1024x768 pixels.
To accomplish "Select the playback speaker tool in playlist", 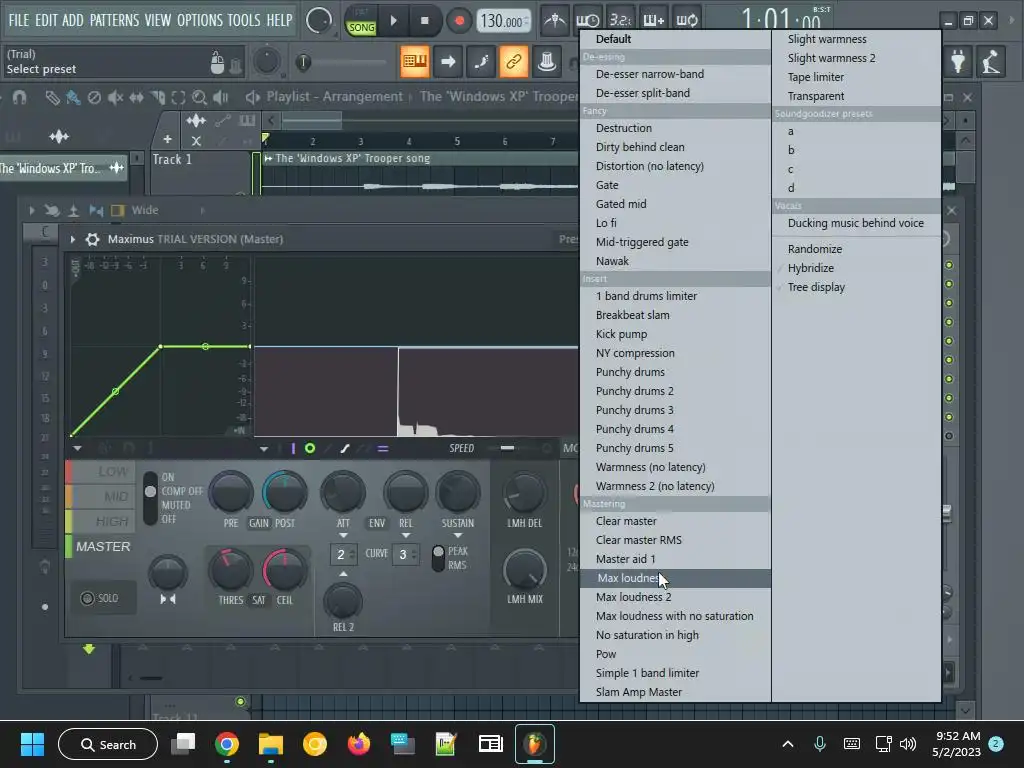I will point(221,98).
